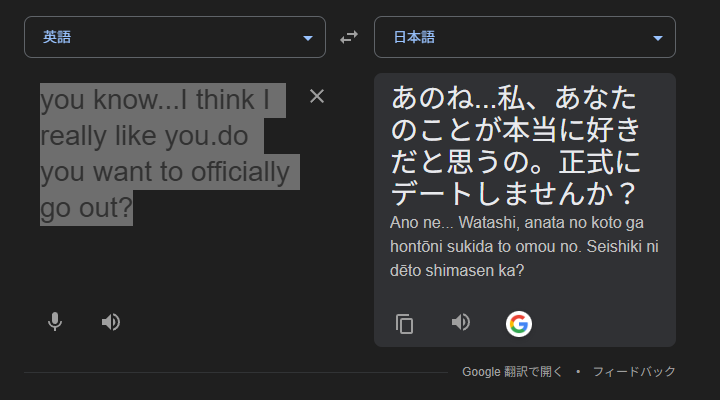Copy the Japanese translation
Image resolution: width=720 pixels, height=400 pixels.
tap(404, 323)
